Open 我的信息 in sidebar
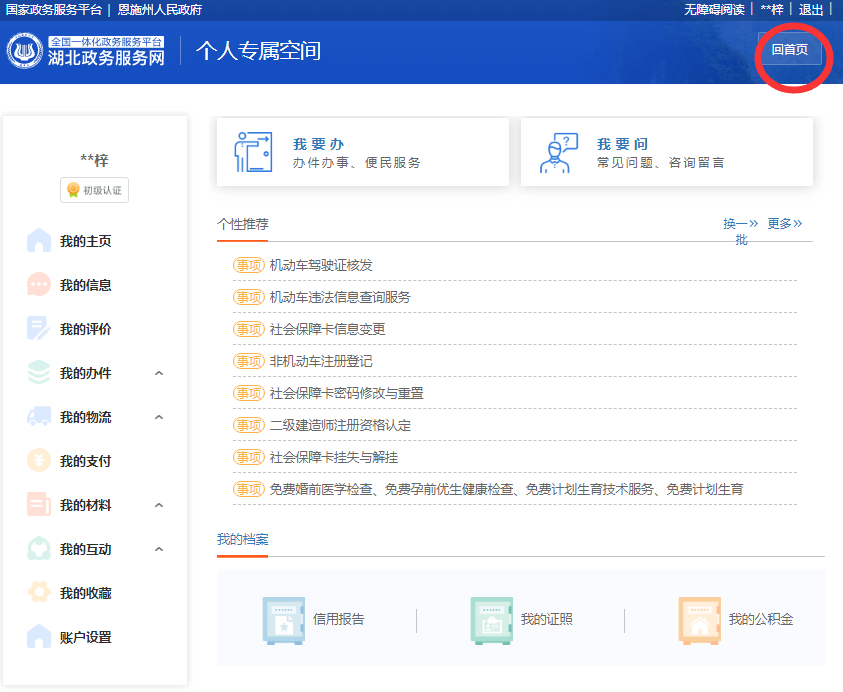843x692 pixels. (x=85, y=285)
